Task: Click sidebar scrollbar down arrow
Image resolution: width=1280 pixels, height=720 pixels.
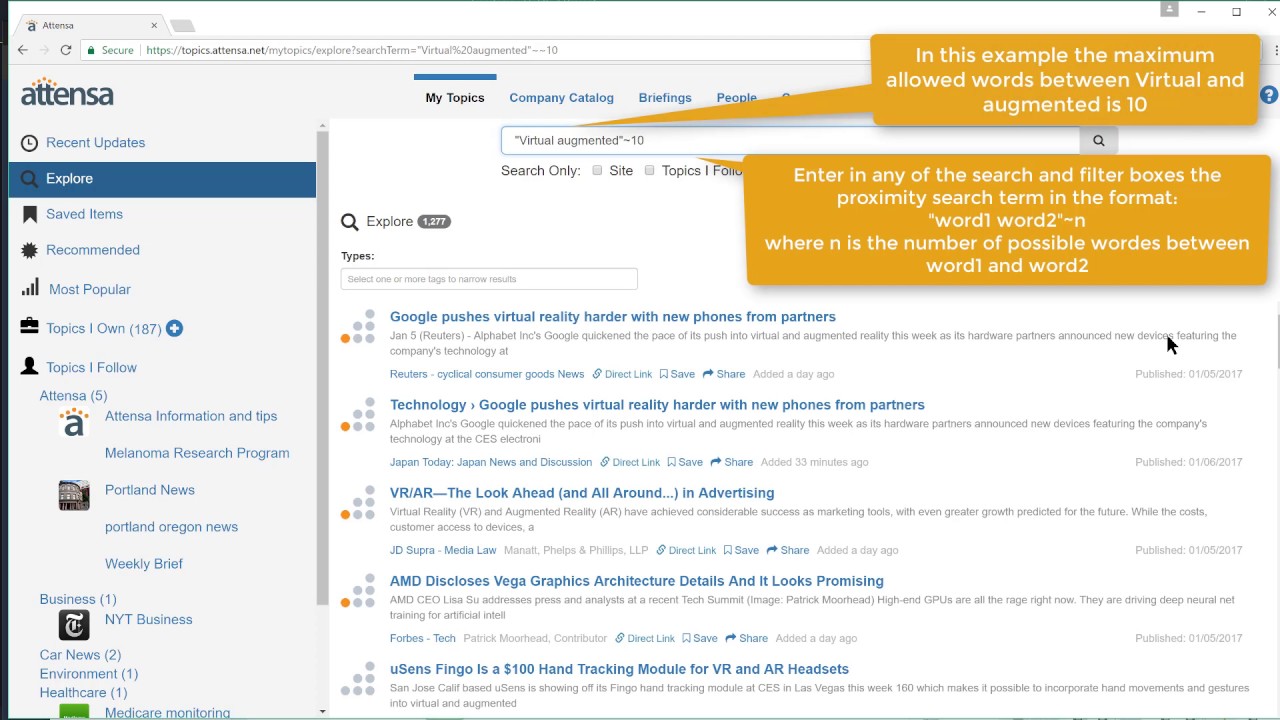Action: [x=322, y=711]
